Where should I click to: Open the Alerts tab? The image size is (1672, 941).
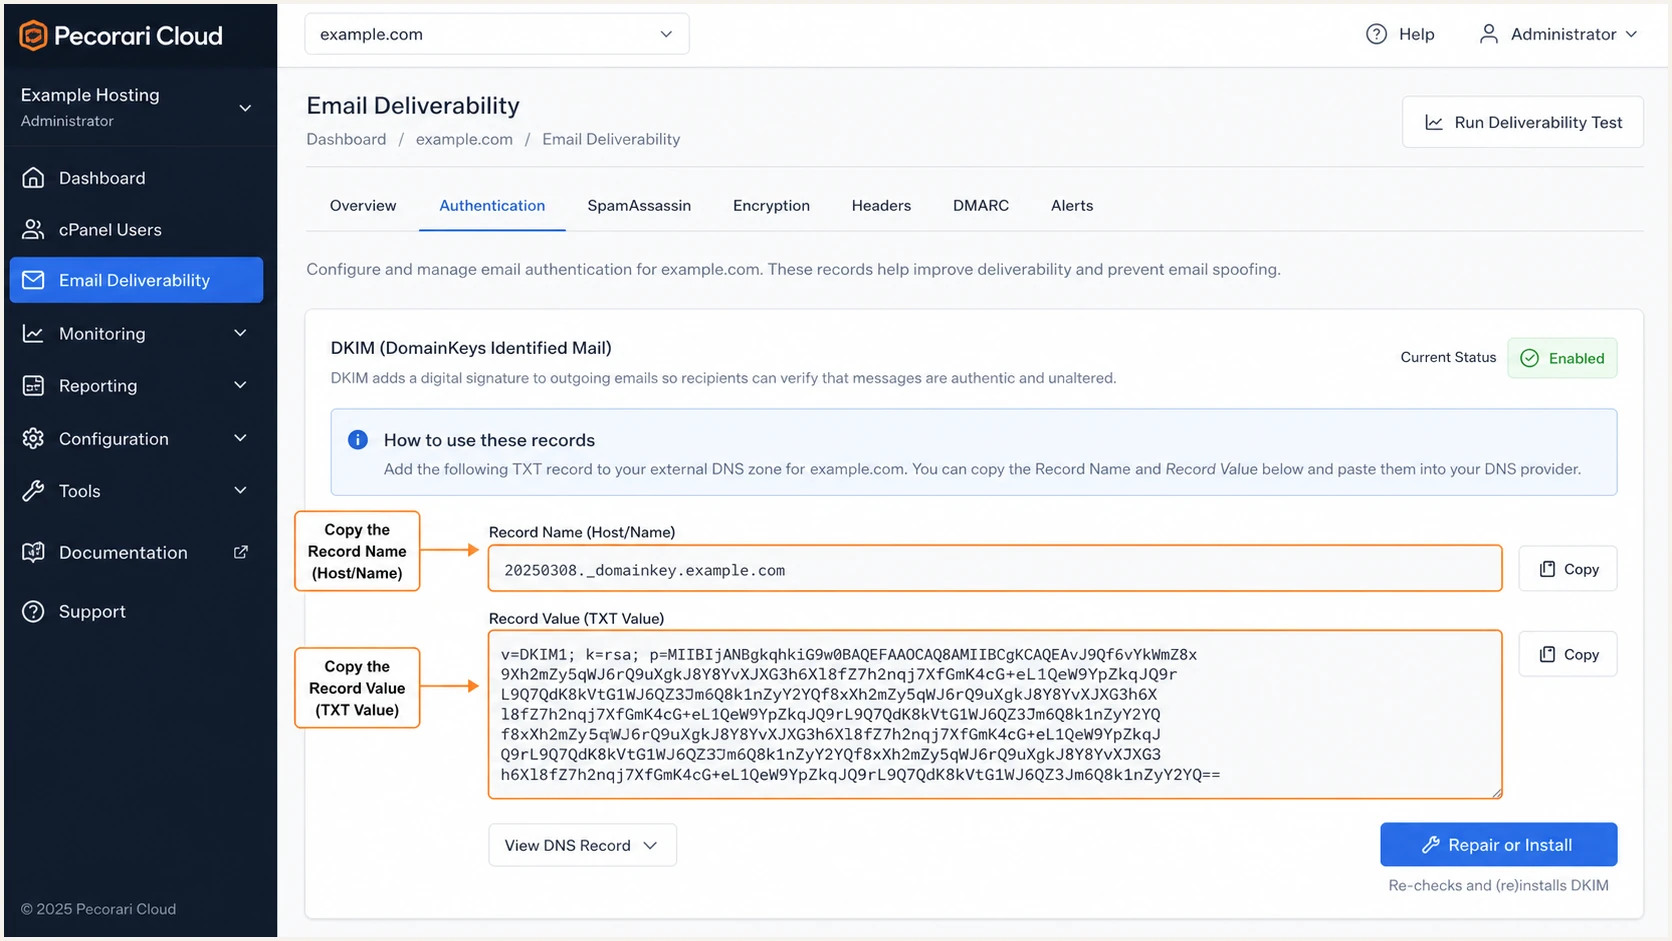[1072, 205]
